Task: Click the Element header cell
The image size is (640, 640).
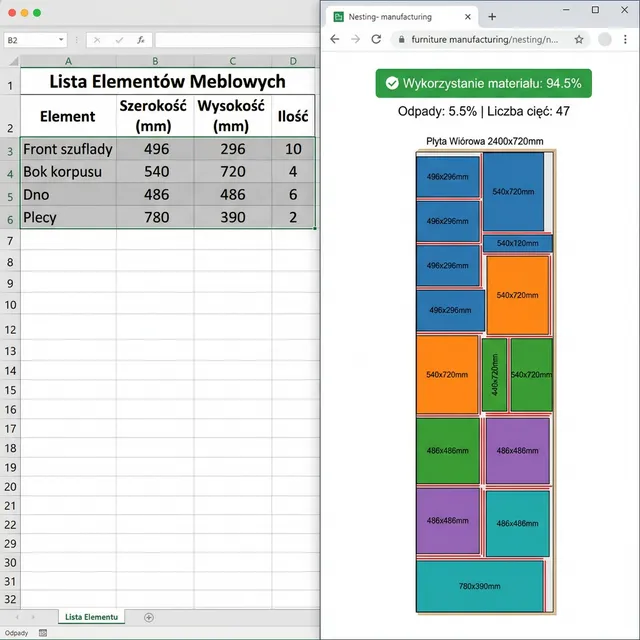Action: click(68, 116)
